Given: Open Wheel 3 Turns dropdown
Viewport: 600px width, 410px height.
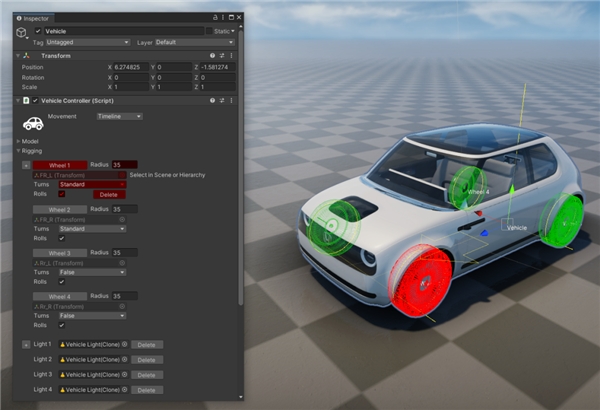Looking at the screenshot, I should 92,272.
